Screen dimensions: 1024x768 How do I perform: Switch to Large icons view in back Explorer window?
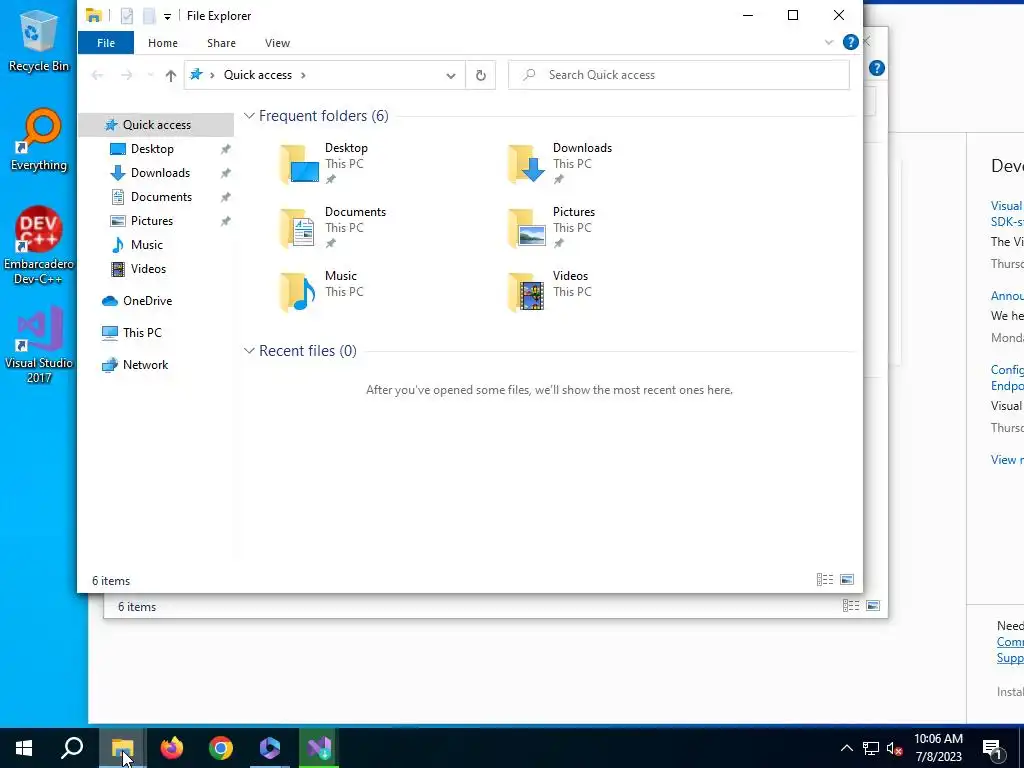tap(873, 606)
